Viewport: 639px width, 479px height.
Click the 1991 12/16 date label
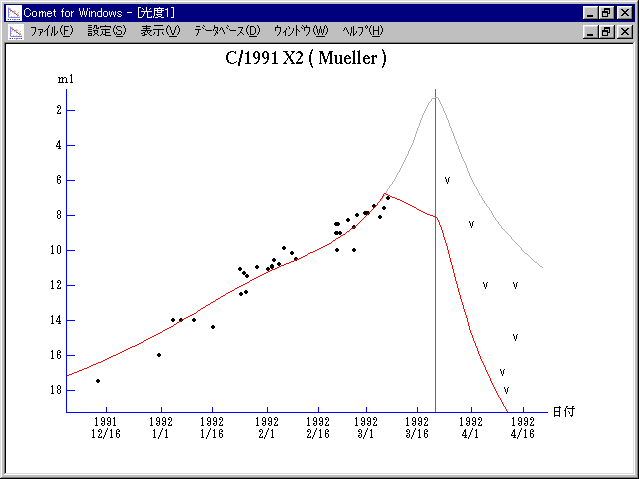[x=105, y=428]
